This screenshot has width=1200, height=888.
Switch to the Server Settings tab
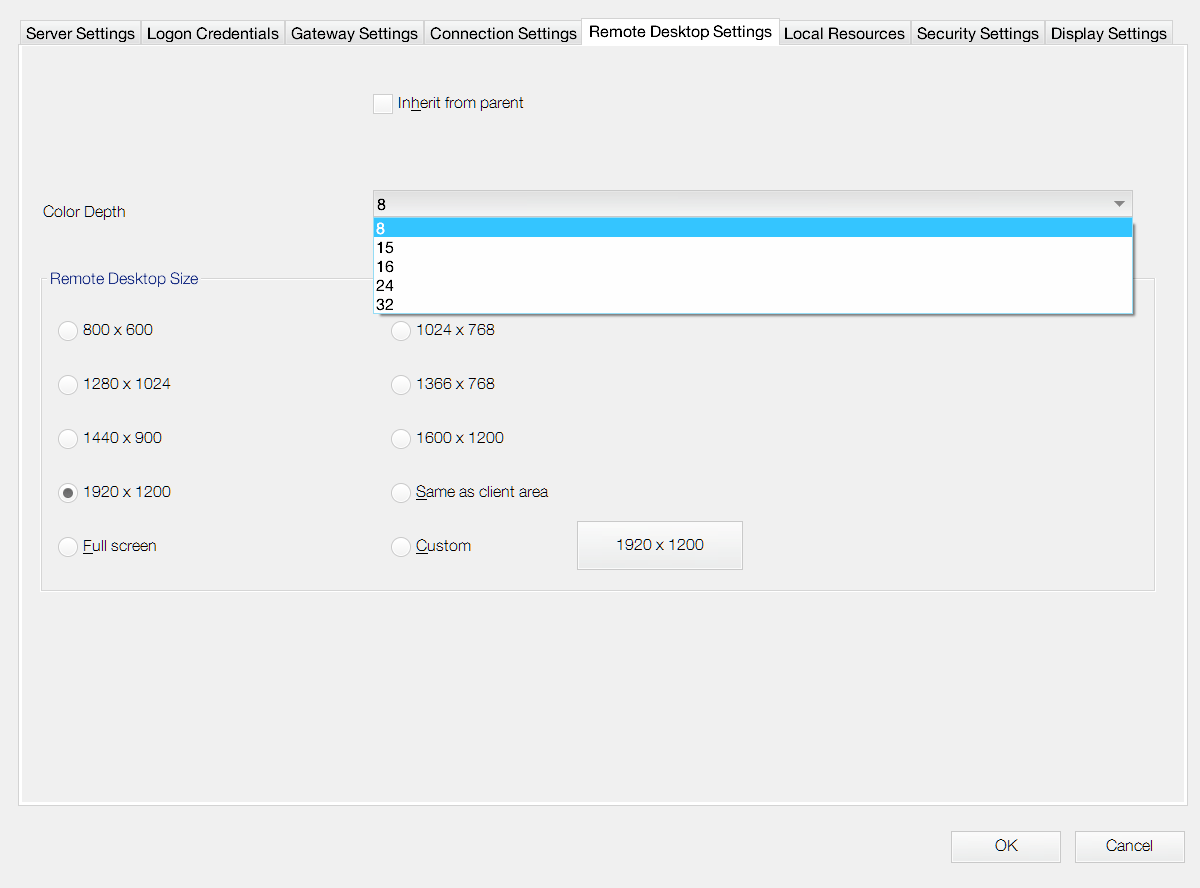[x=80, y=34]
